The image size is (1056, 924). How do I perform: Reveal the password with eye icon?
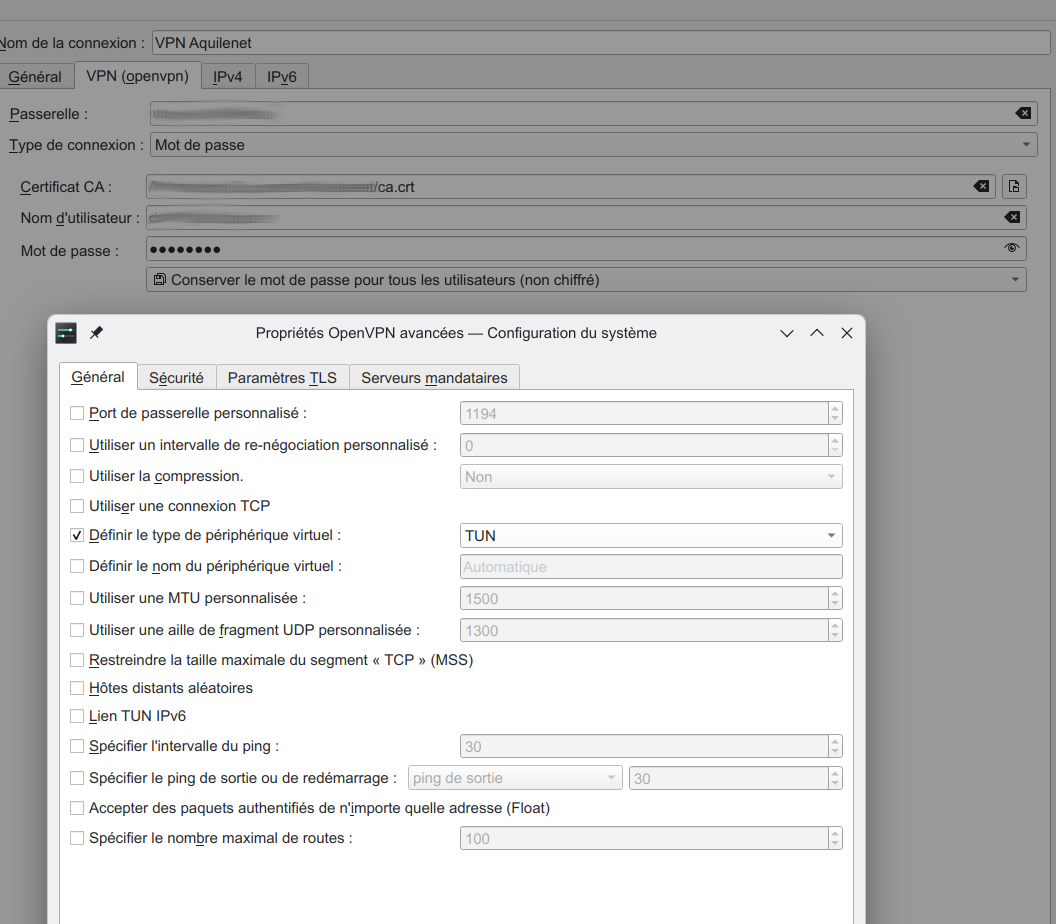pyautogui.click(x=1012, y=248)
